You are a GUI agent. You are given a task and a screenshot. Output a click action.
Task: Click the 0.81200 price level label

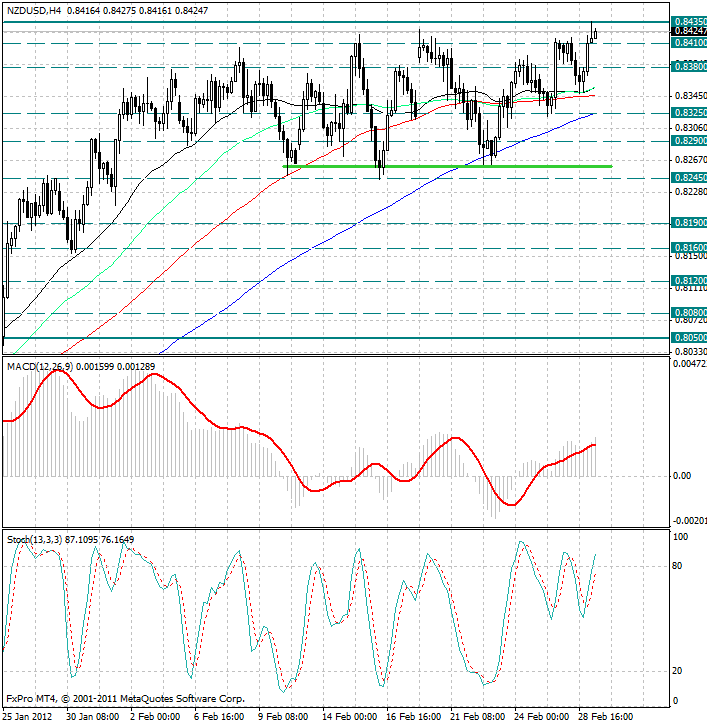click(689, 281)
